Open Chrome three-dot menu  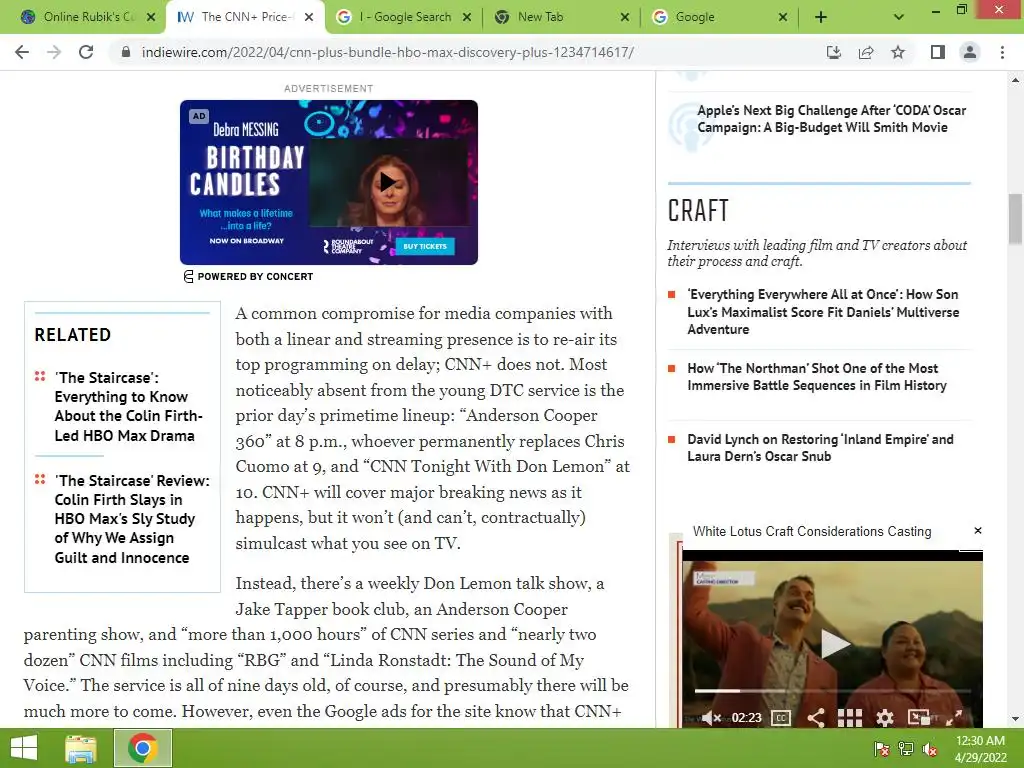click(x=1002, y=52)
